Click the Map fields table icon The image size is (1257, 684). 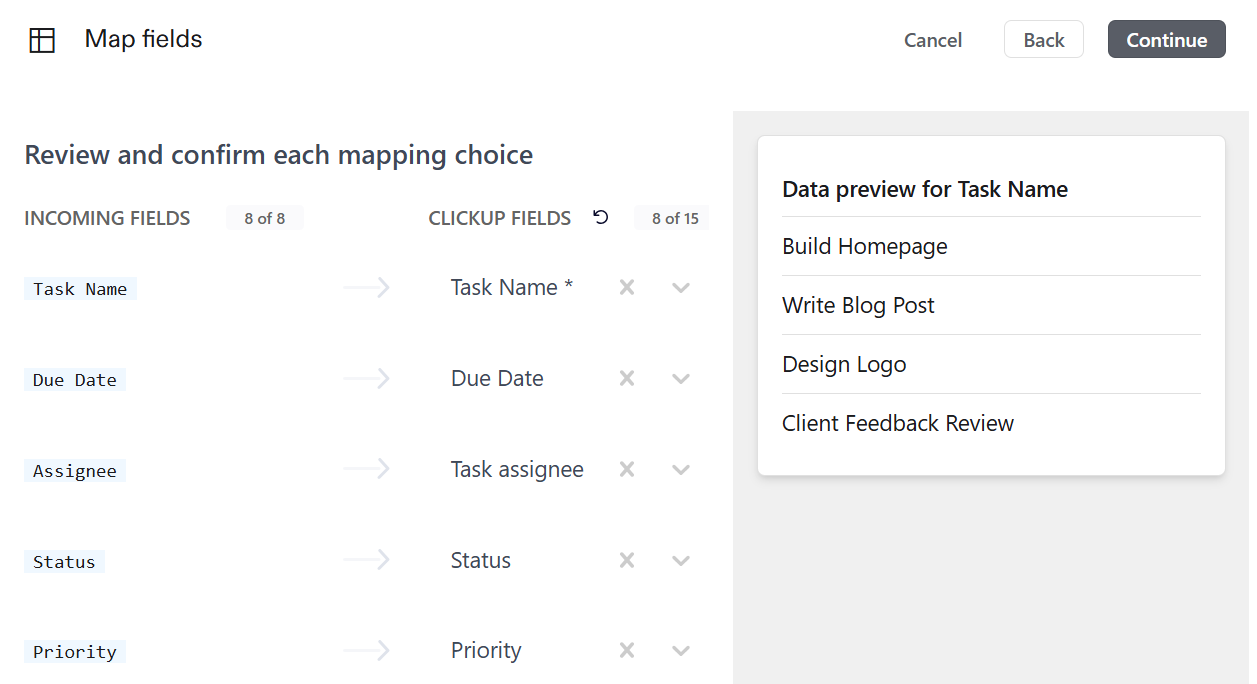click(x=42, y=38)
